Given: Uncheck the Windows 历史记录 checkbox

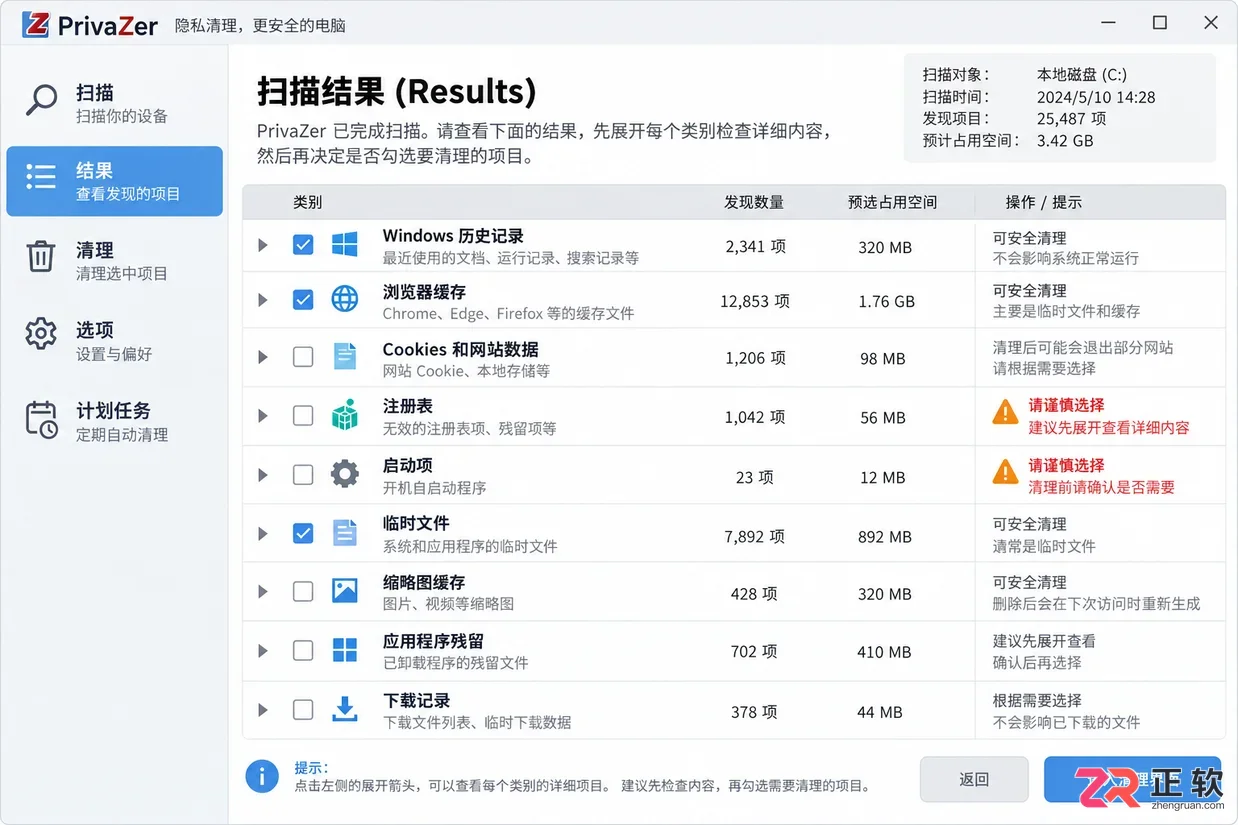Looking at the screenshot, I should (x=303, y=244).
